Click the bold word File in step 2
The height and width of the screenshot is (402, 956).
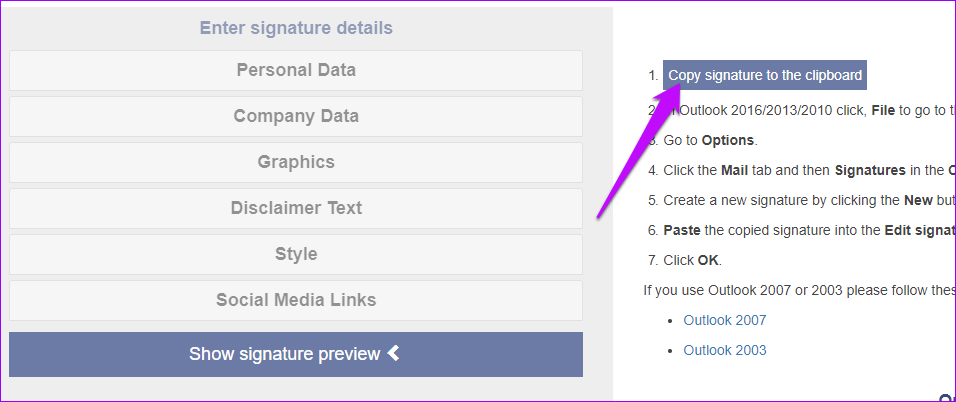tap(883, 111)
